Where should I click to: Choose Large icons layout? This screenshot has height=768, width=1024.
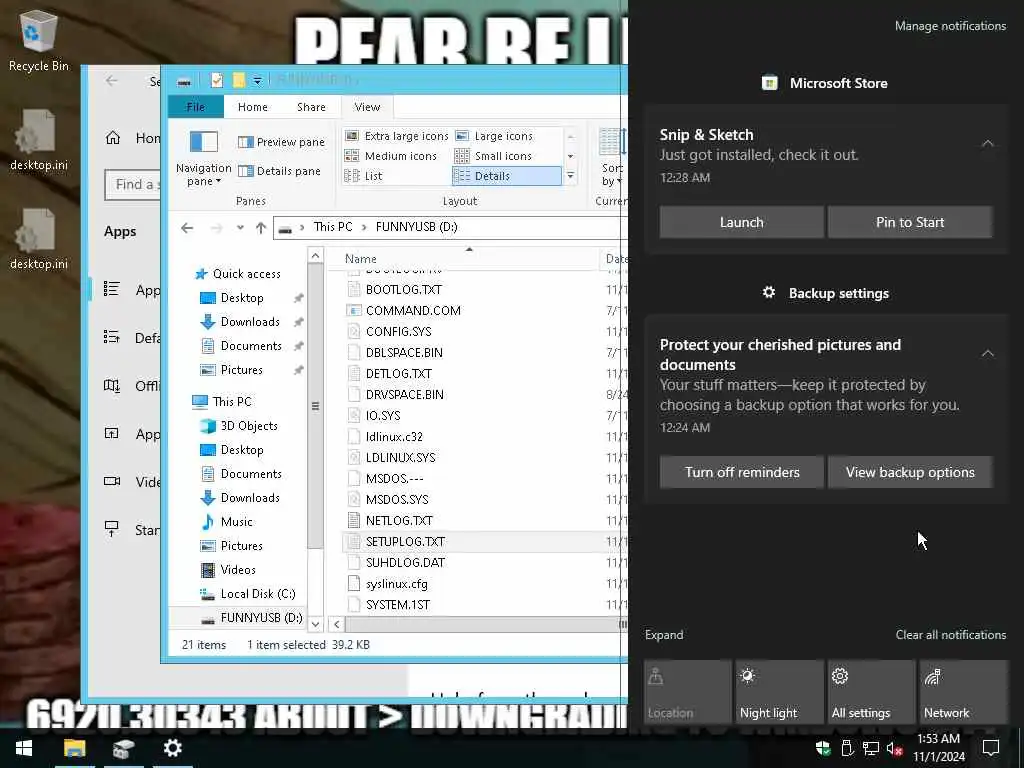tap(494, 136)
